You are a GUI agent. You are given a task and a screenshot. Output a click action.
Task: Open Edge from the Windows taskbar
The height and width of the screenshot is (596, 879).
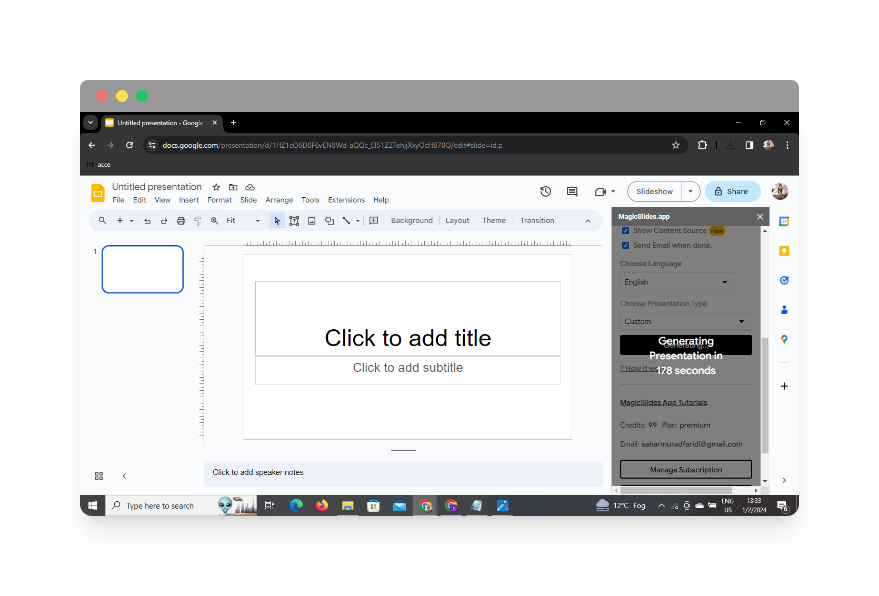tap(296, 506)
